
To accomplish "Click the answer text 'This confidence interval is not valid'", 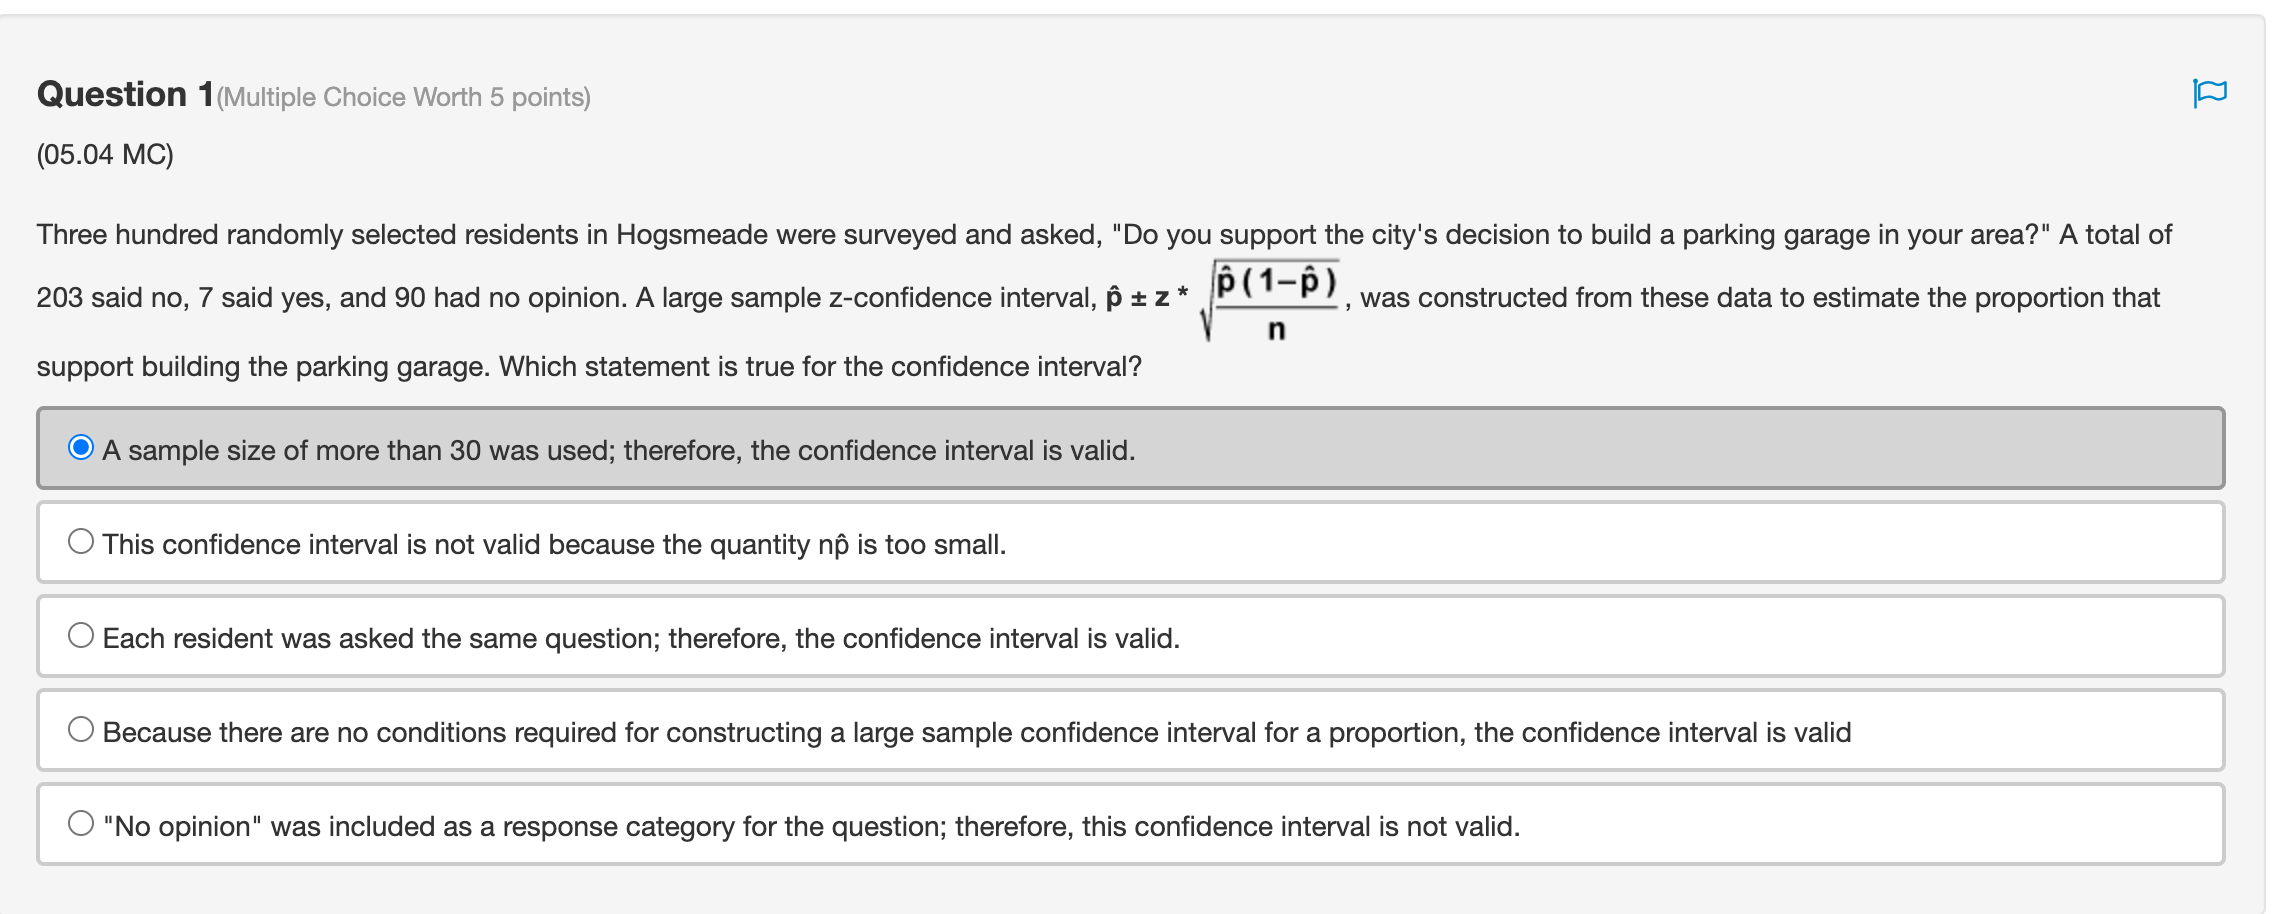I will click(x=321, y=545).
